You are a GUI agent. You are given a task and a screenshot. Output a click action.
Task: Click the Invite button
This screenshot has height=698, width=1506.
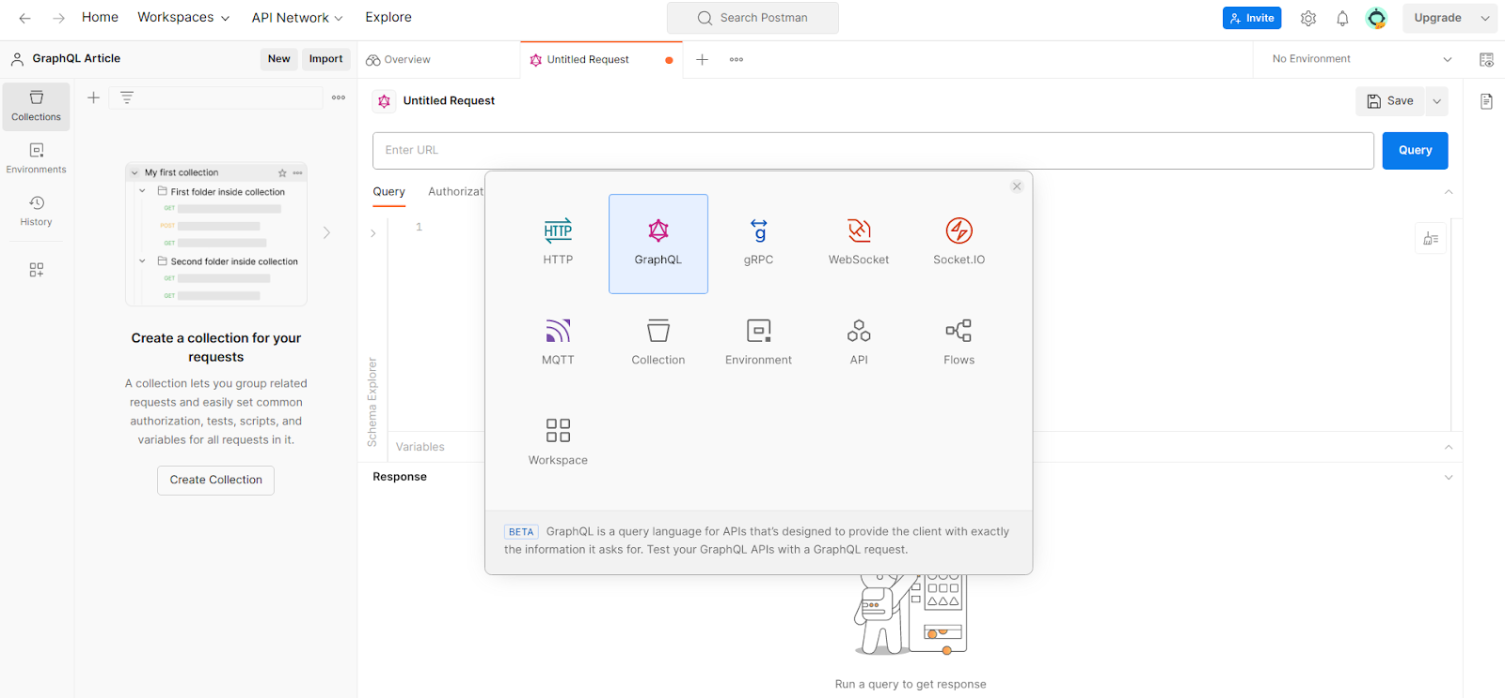click(1252, 18)
